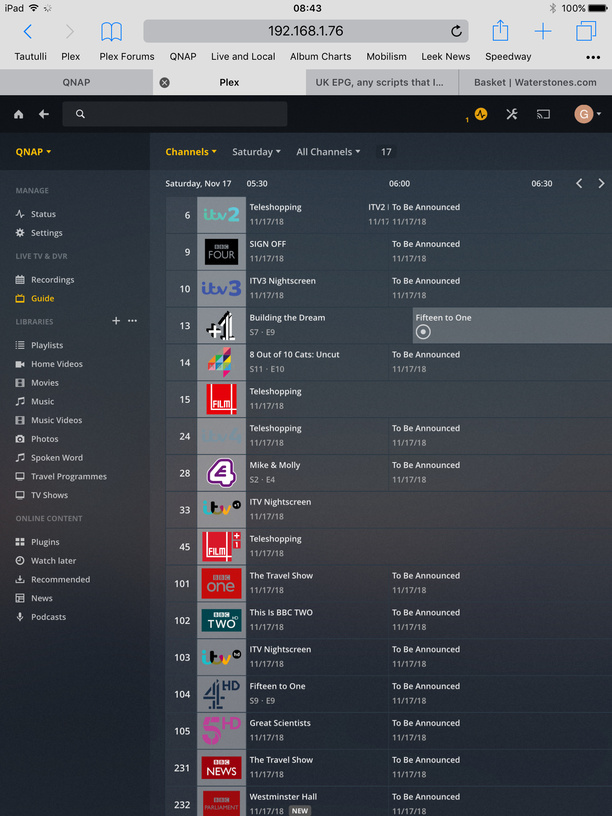Screen dimensions: 612x816
Task: Open the Plex Forums bookmark
Action: (127, 57)
